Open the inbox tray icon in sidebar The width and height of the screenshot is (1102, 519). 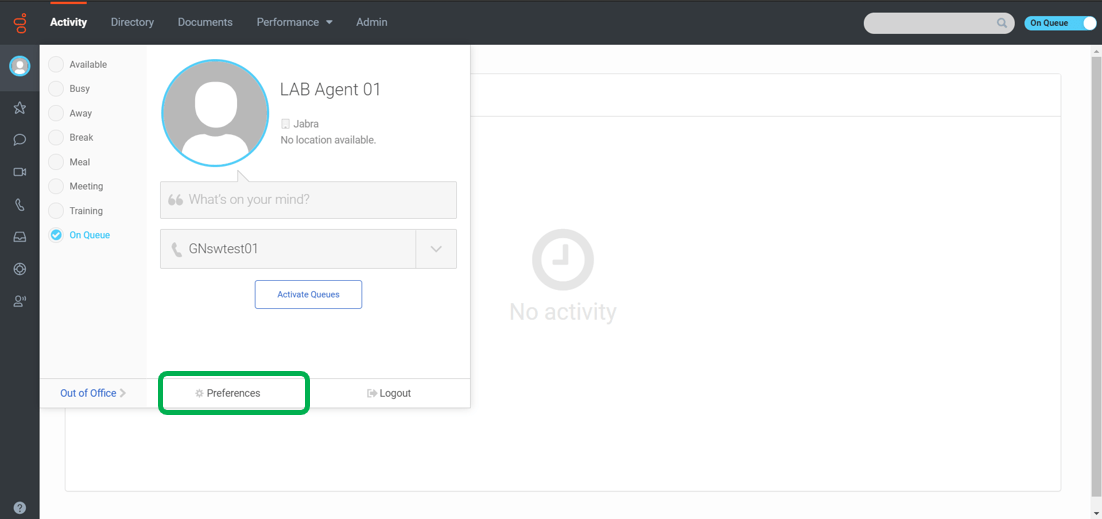coord(19,237)
